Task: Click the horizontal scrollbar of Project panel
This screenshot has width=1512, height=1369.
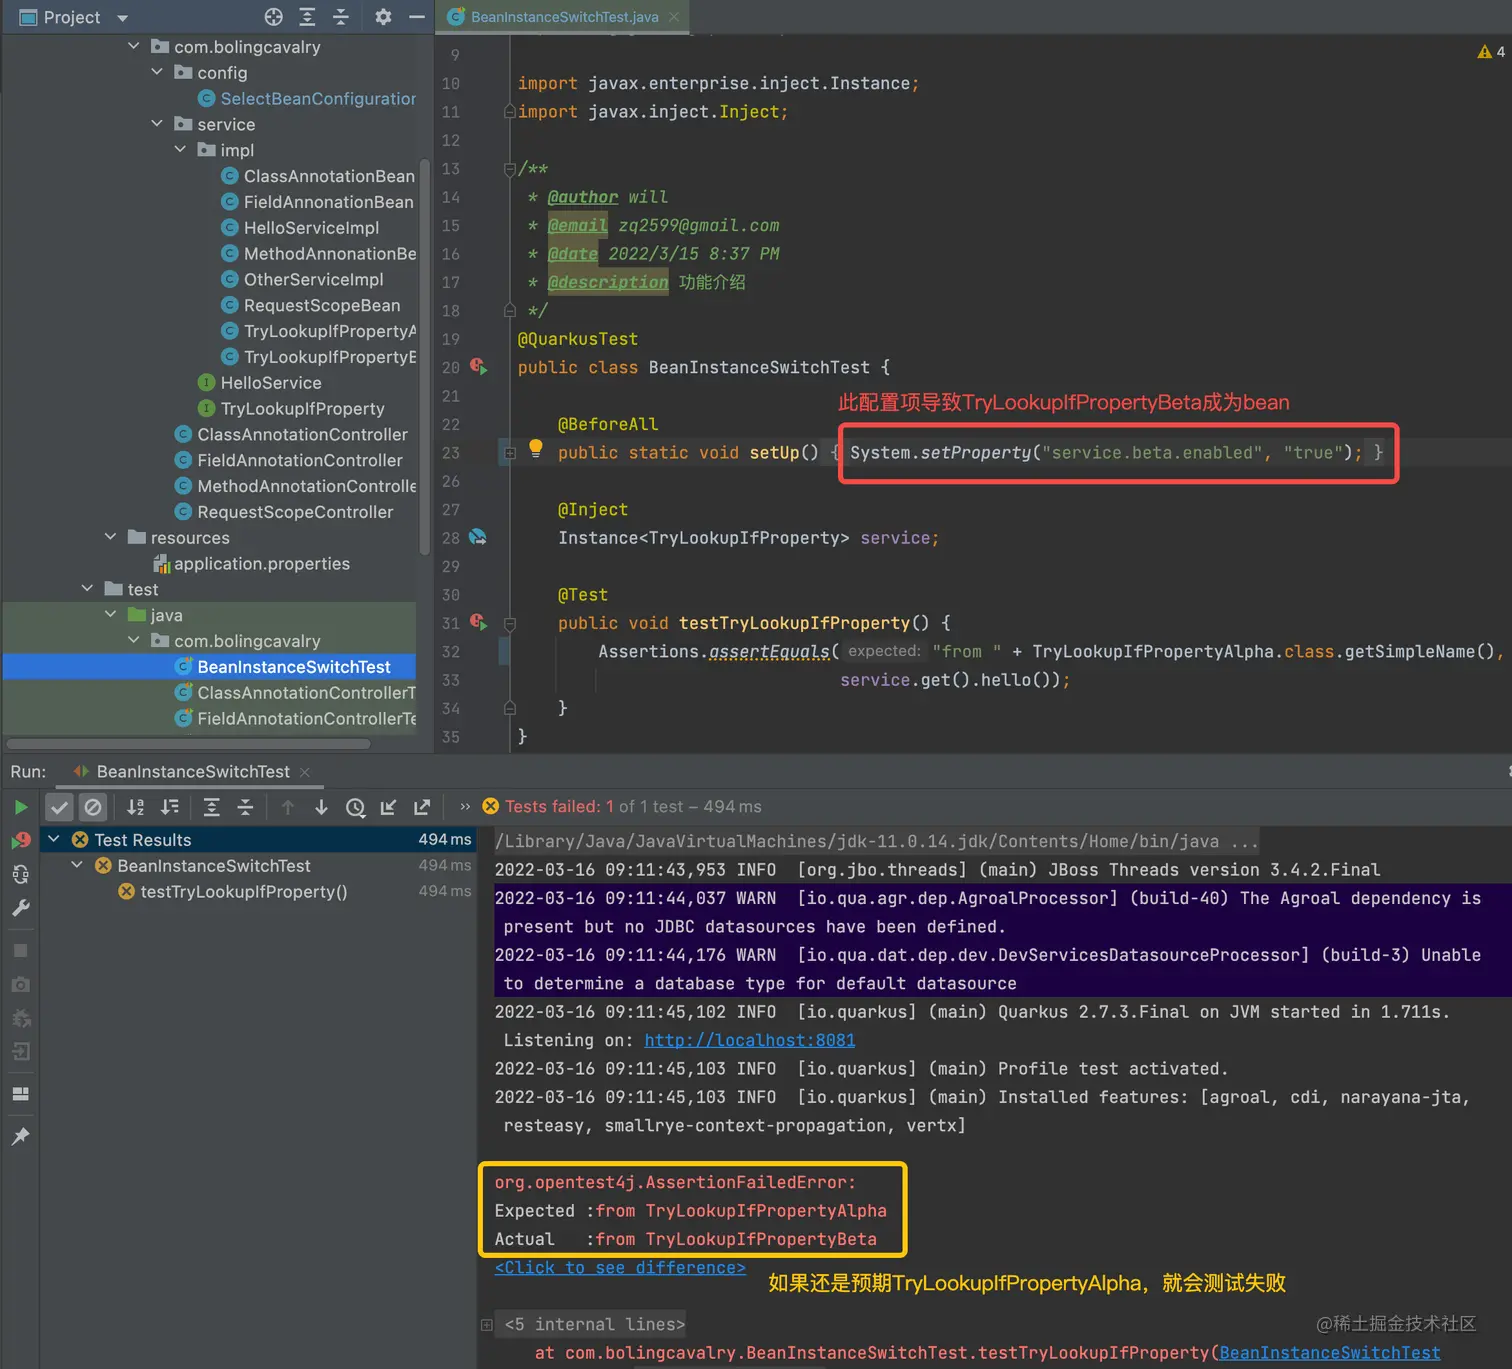Action: pyautogui.click(x=188, y=744)
